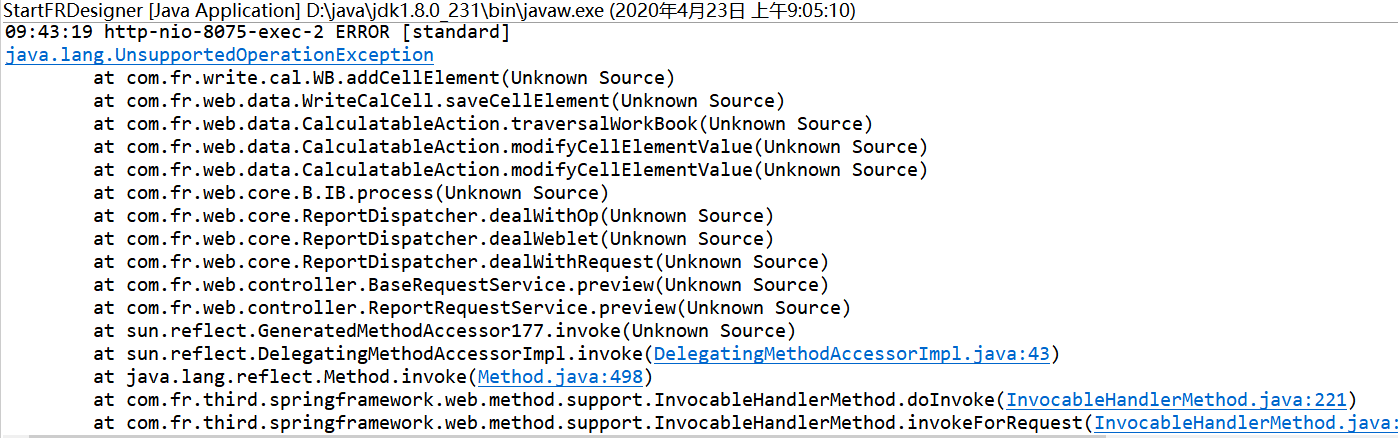1398x438 pixels.
Task: Click the 09:43:19 ERROR log line
Action: click(x=257, y=32)
